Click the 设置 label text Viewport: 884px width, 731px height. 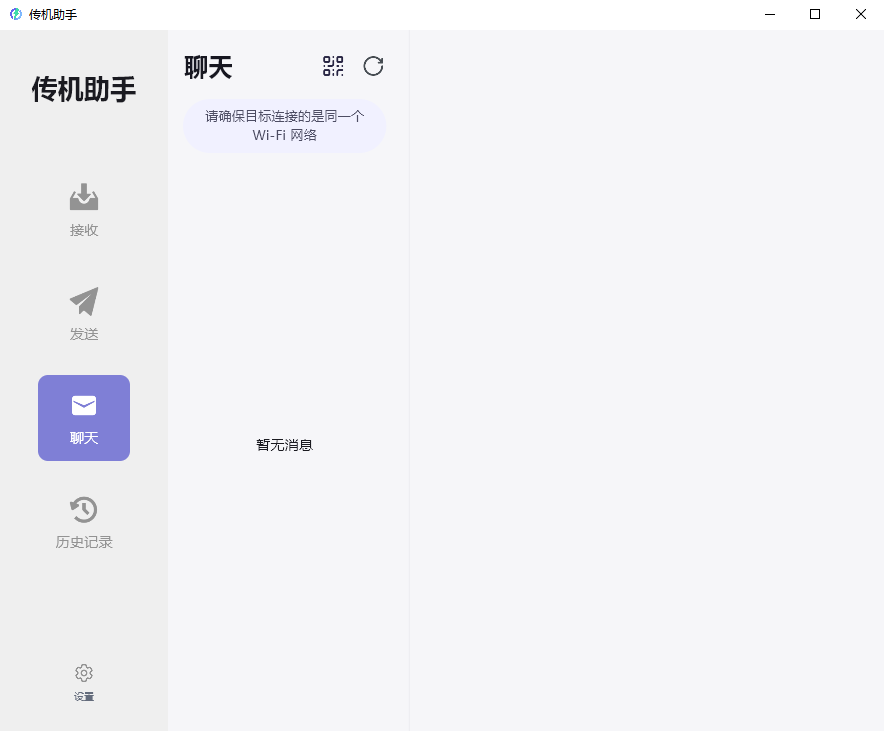click(84, 697)
